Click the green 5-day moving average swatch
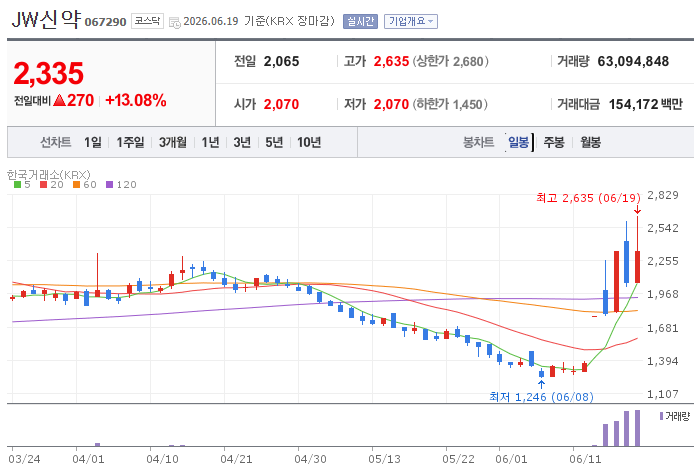This screenshot has width=694, height=472. pyautogui.click(x=17, y=185)
